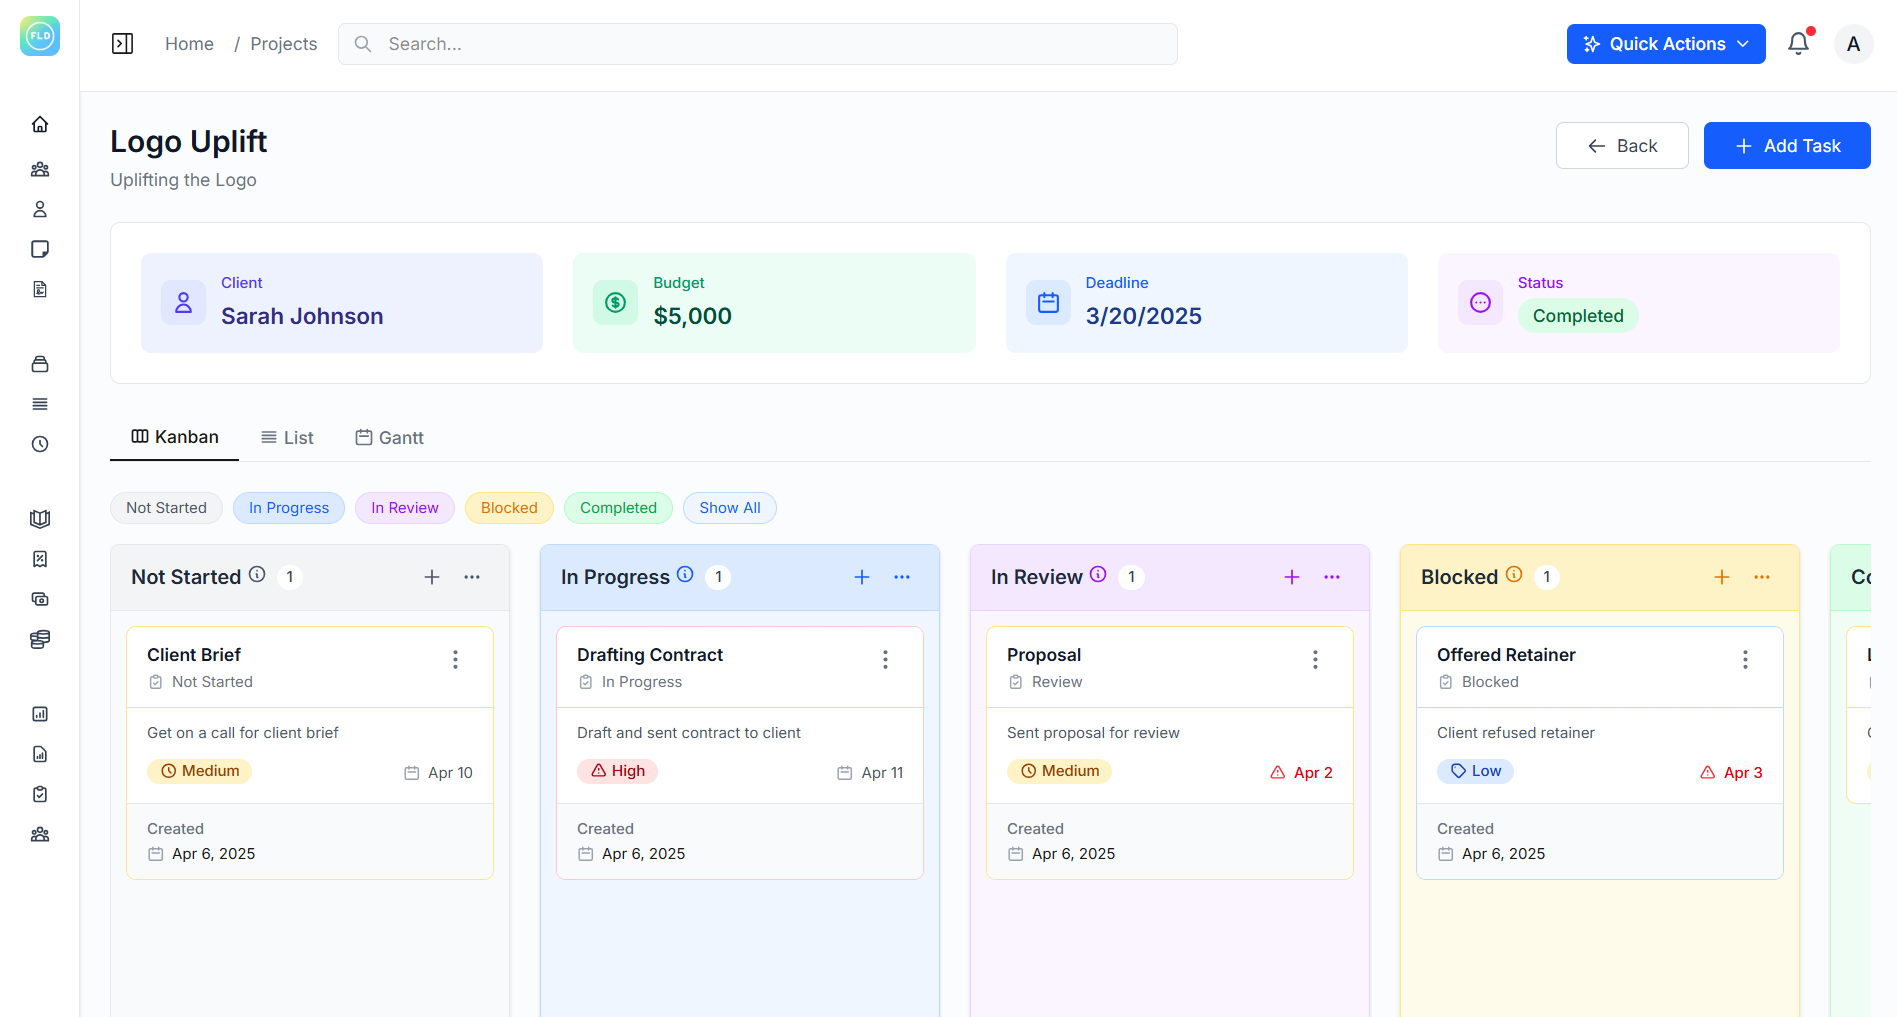Toggle the sidebar panel icon
The width and height of the screenshot is (1897, 1017).
(122, 44)
